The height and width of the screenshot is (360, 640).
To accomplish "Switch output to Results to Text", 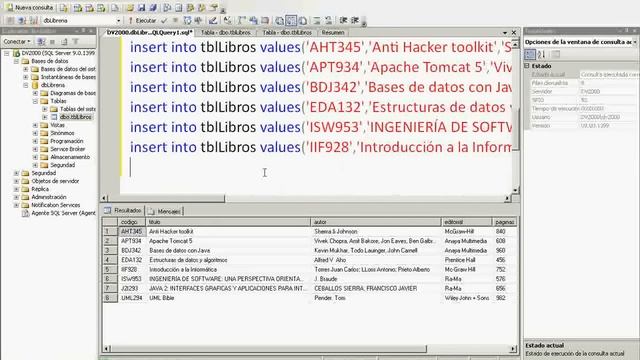I will click(x=280, y=20).
